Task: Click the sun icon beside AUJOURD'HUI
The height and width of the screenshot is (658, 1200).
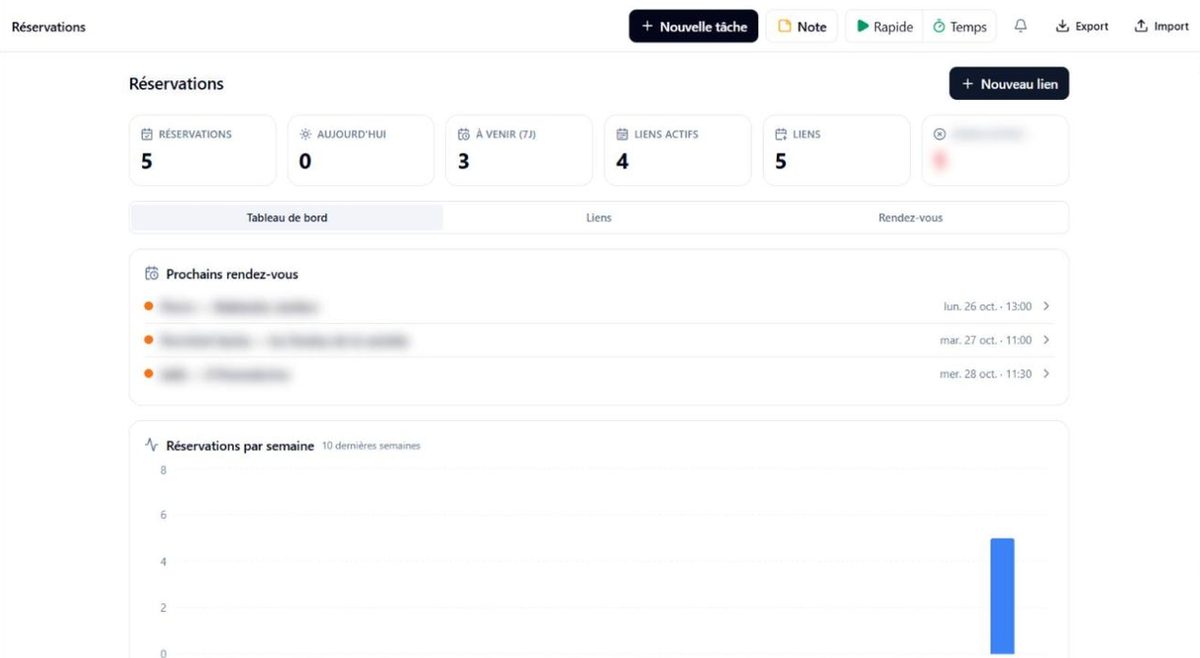Action: pyautogui.click(x=306, y=134)
